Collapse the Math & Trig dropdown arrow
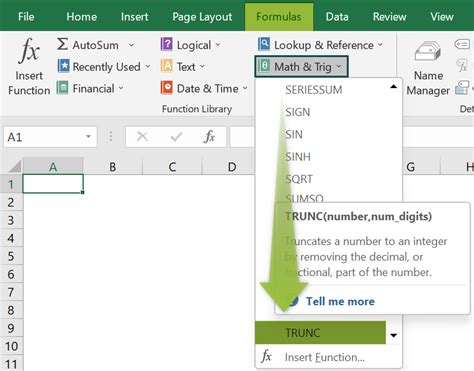Image resolution: width=474 pixels, height=371 pixels. click(x=339, y=67)
